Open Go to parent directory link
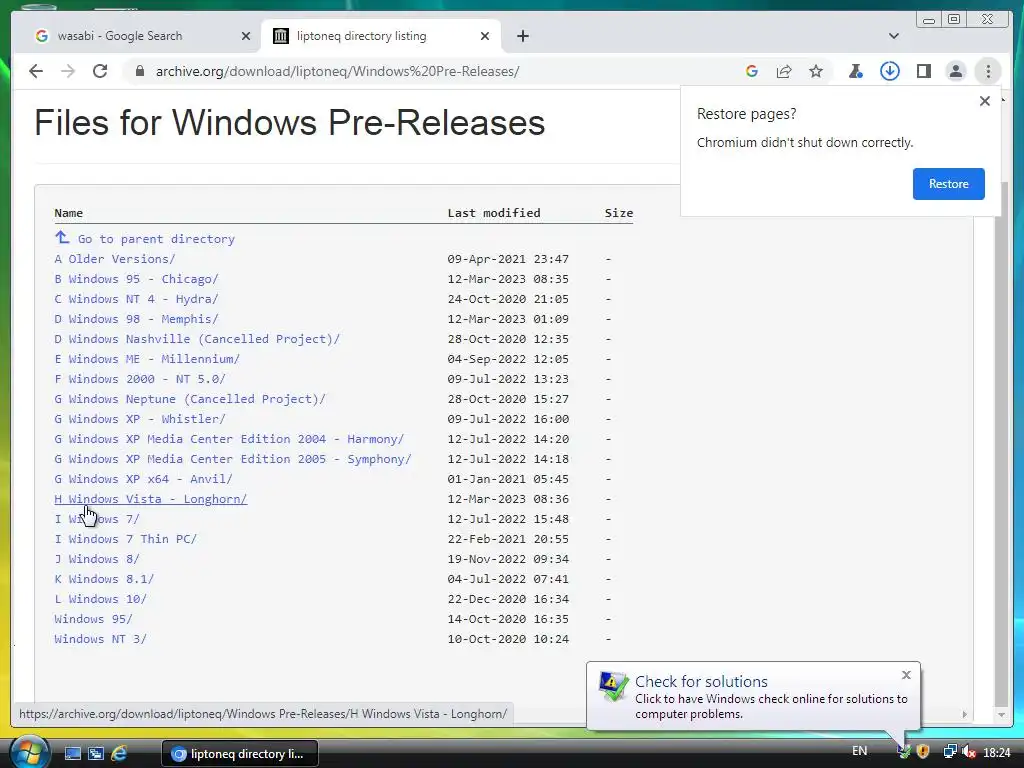 [156, 239]
